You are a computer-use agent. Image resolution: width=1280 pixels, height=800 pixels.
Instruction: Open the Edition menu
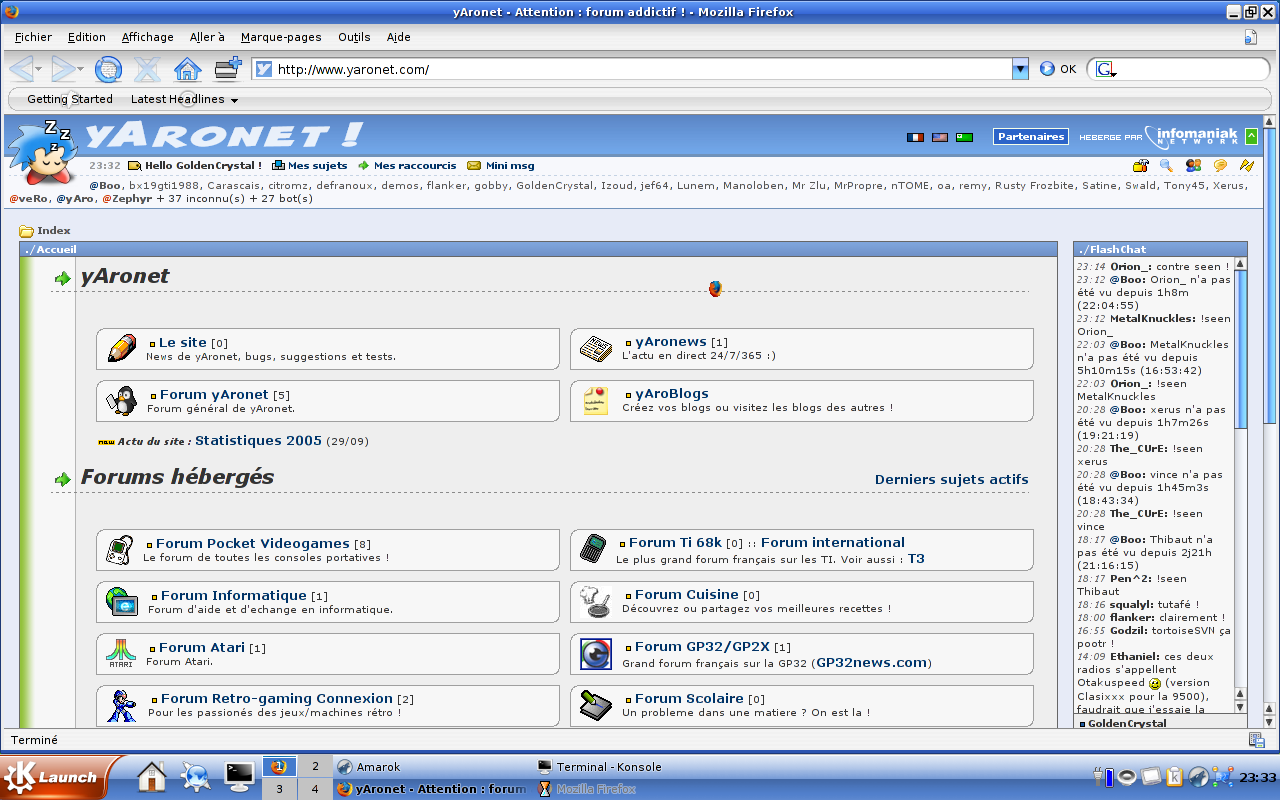87,37
